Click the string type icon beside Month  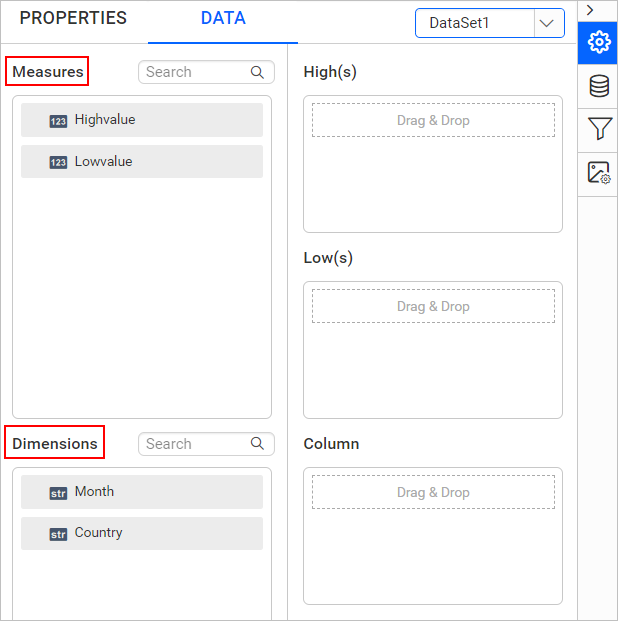(58, 493)
